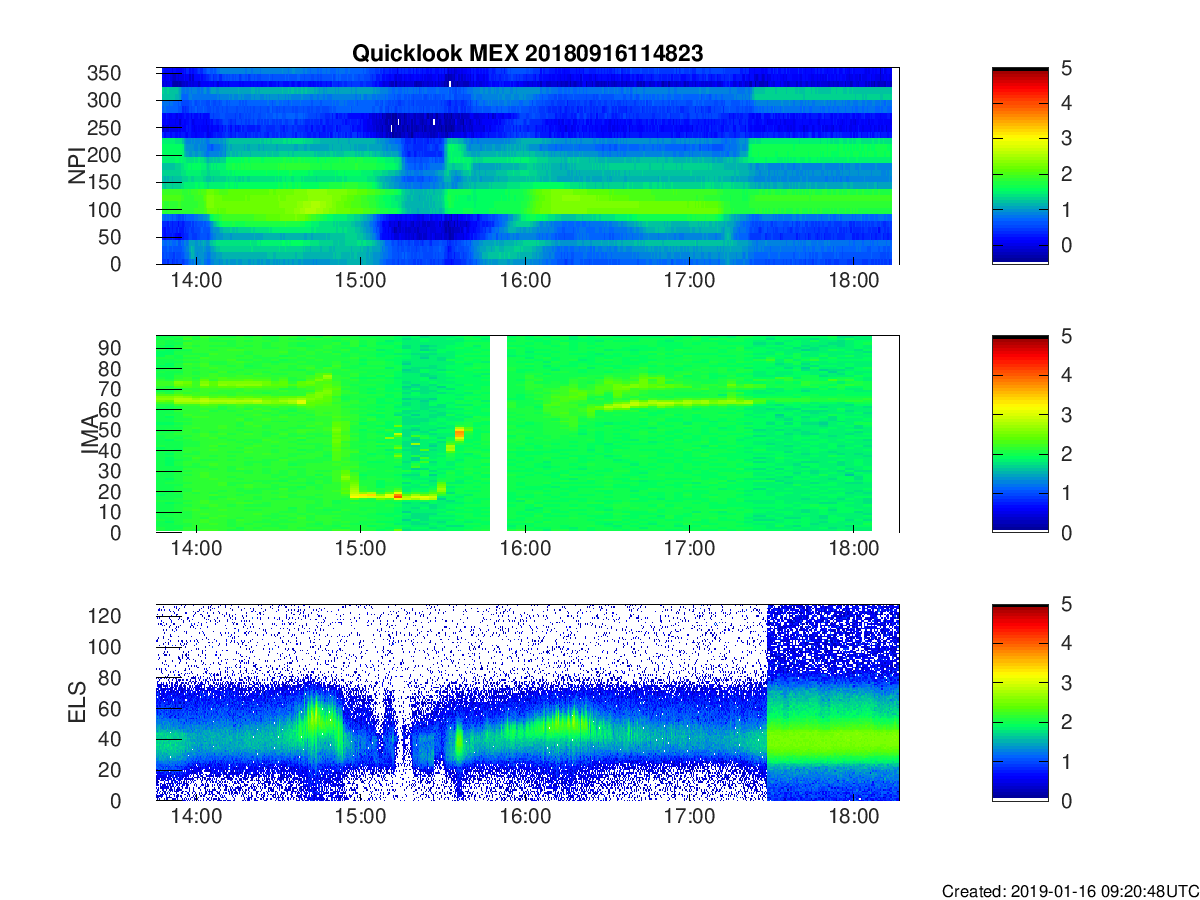Click the 5 label on NPI colorbar
Screen dimensions: 1200x900
coord(1066,68)
